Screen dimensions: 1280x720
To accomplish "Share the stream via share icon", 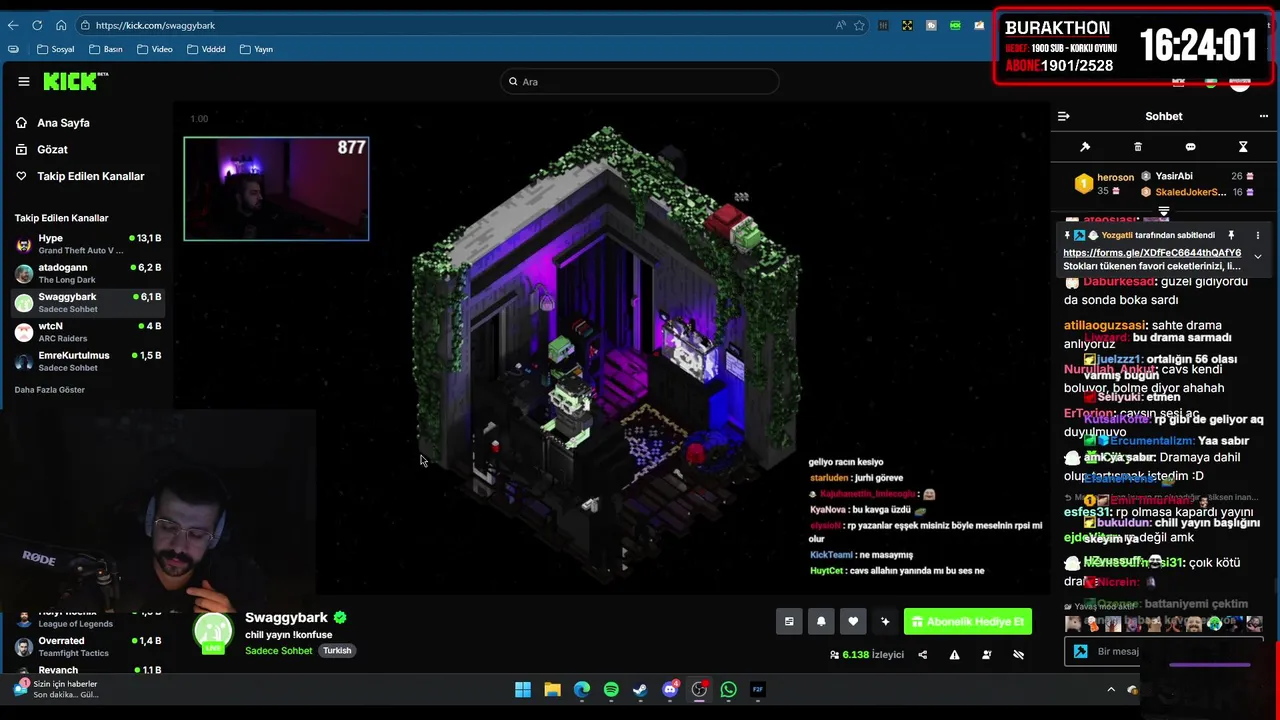I will (x=922, y=655).
